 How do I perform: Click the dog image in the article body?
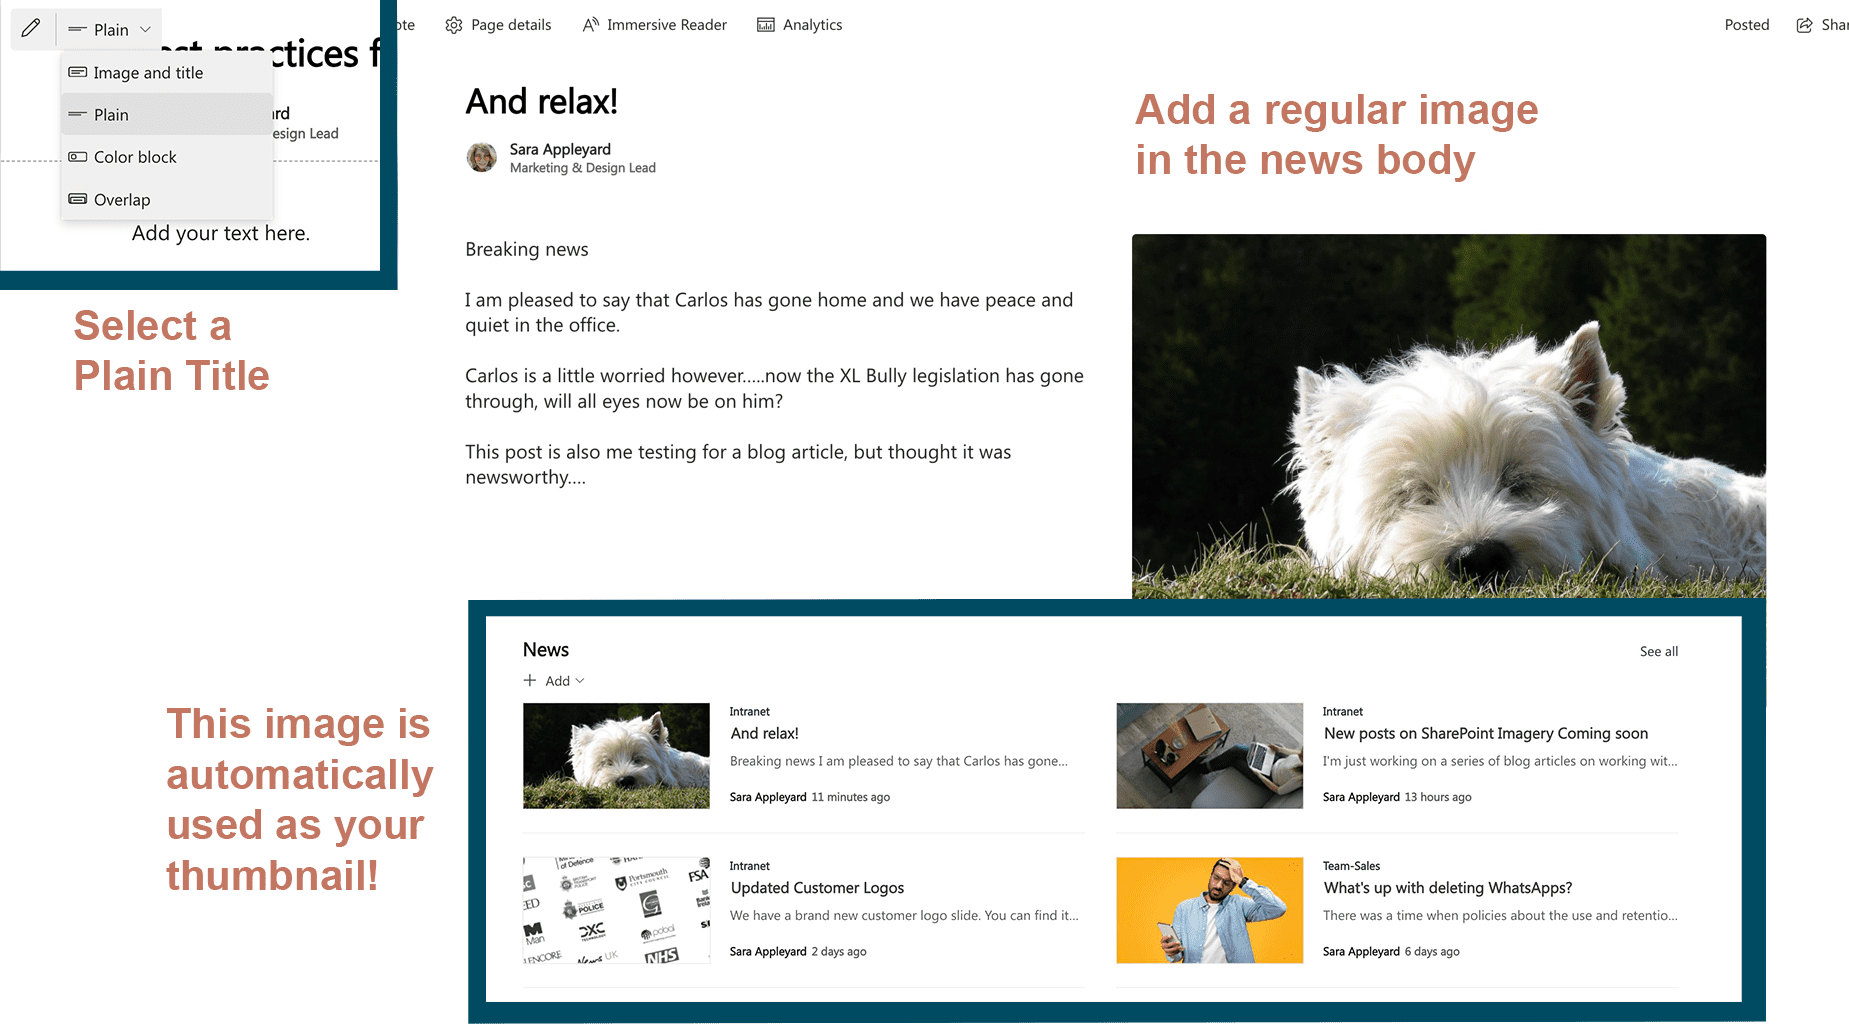(1448, 415)
